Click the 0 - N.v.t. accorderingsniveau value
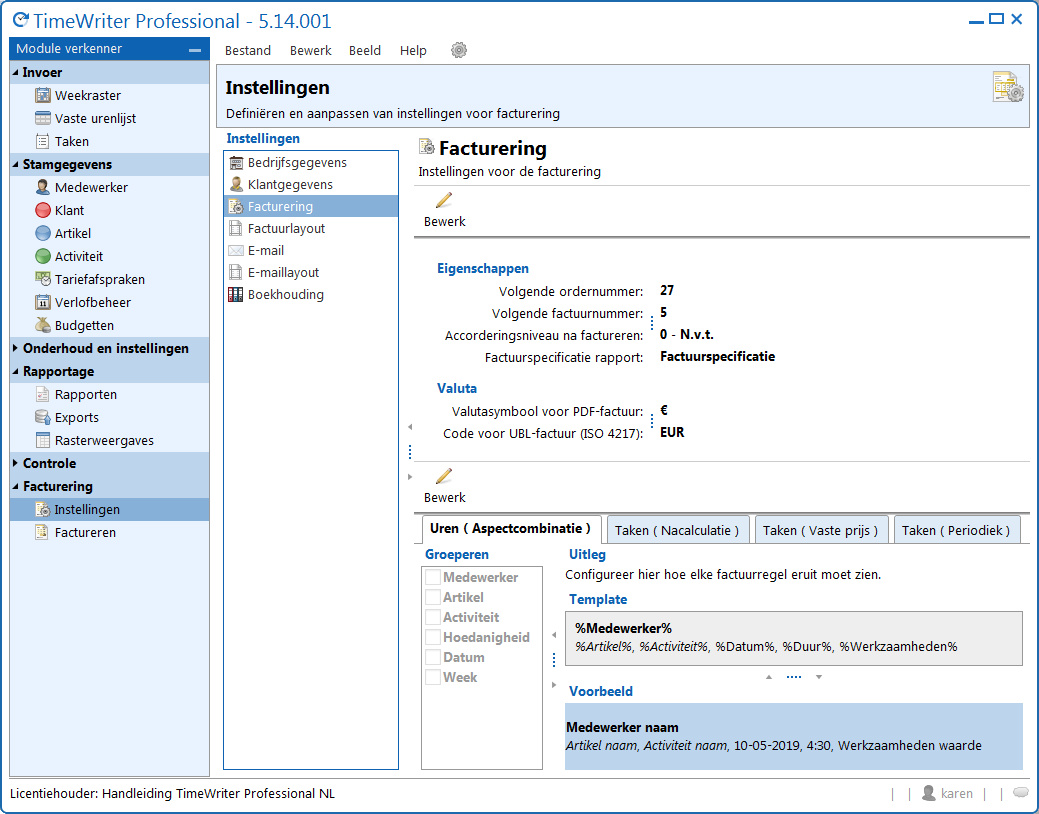1039x814 pixels. [686, 334]
